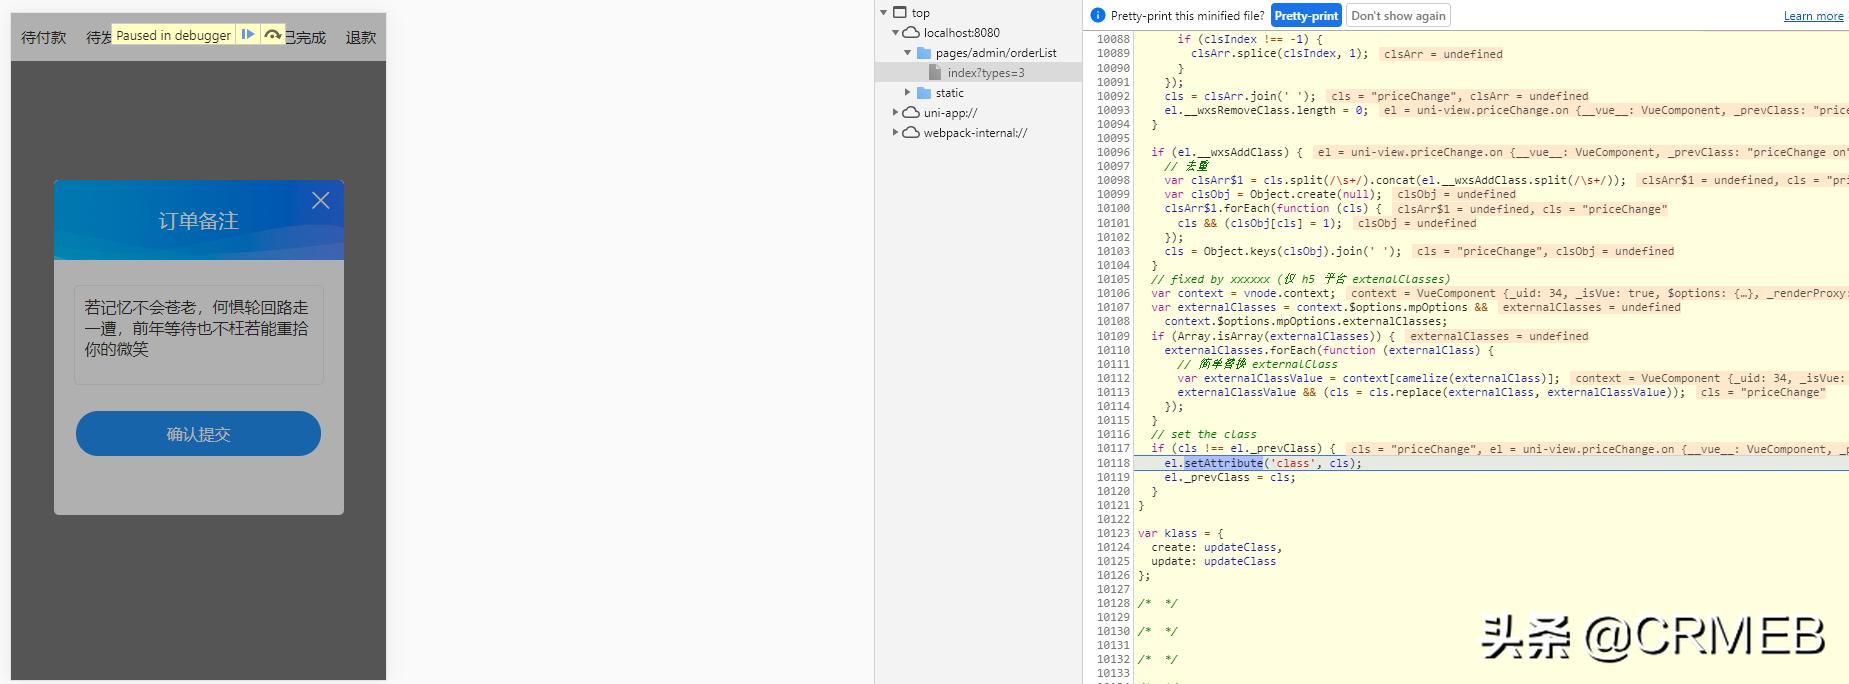Click the order remark text area
Viewport: 1849px width, 684px height.
198,334
